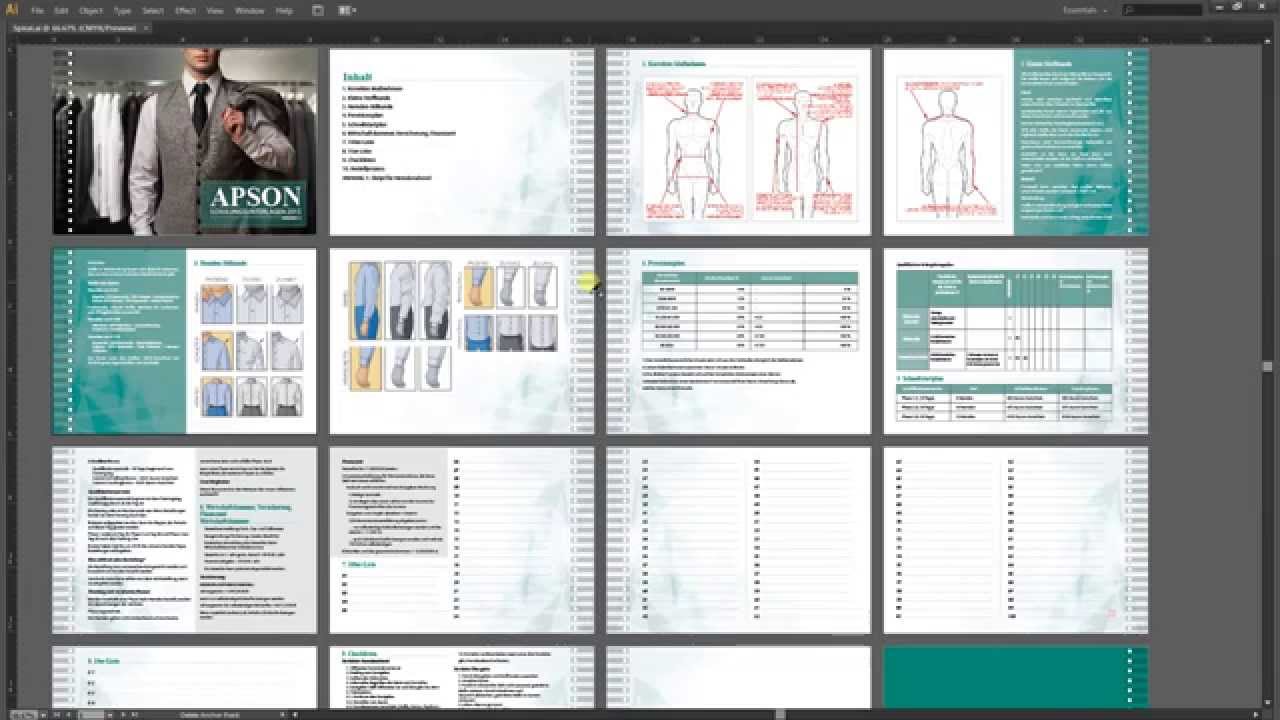Go to the first artboard
This screenshot has height=720, width=1280.
(x=56, y=715)
